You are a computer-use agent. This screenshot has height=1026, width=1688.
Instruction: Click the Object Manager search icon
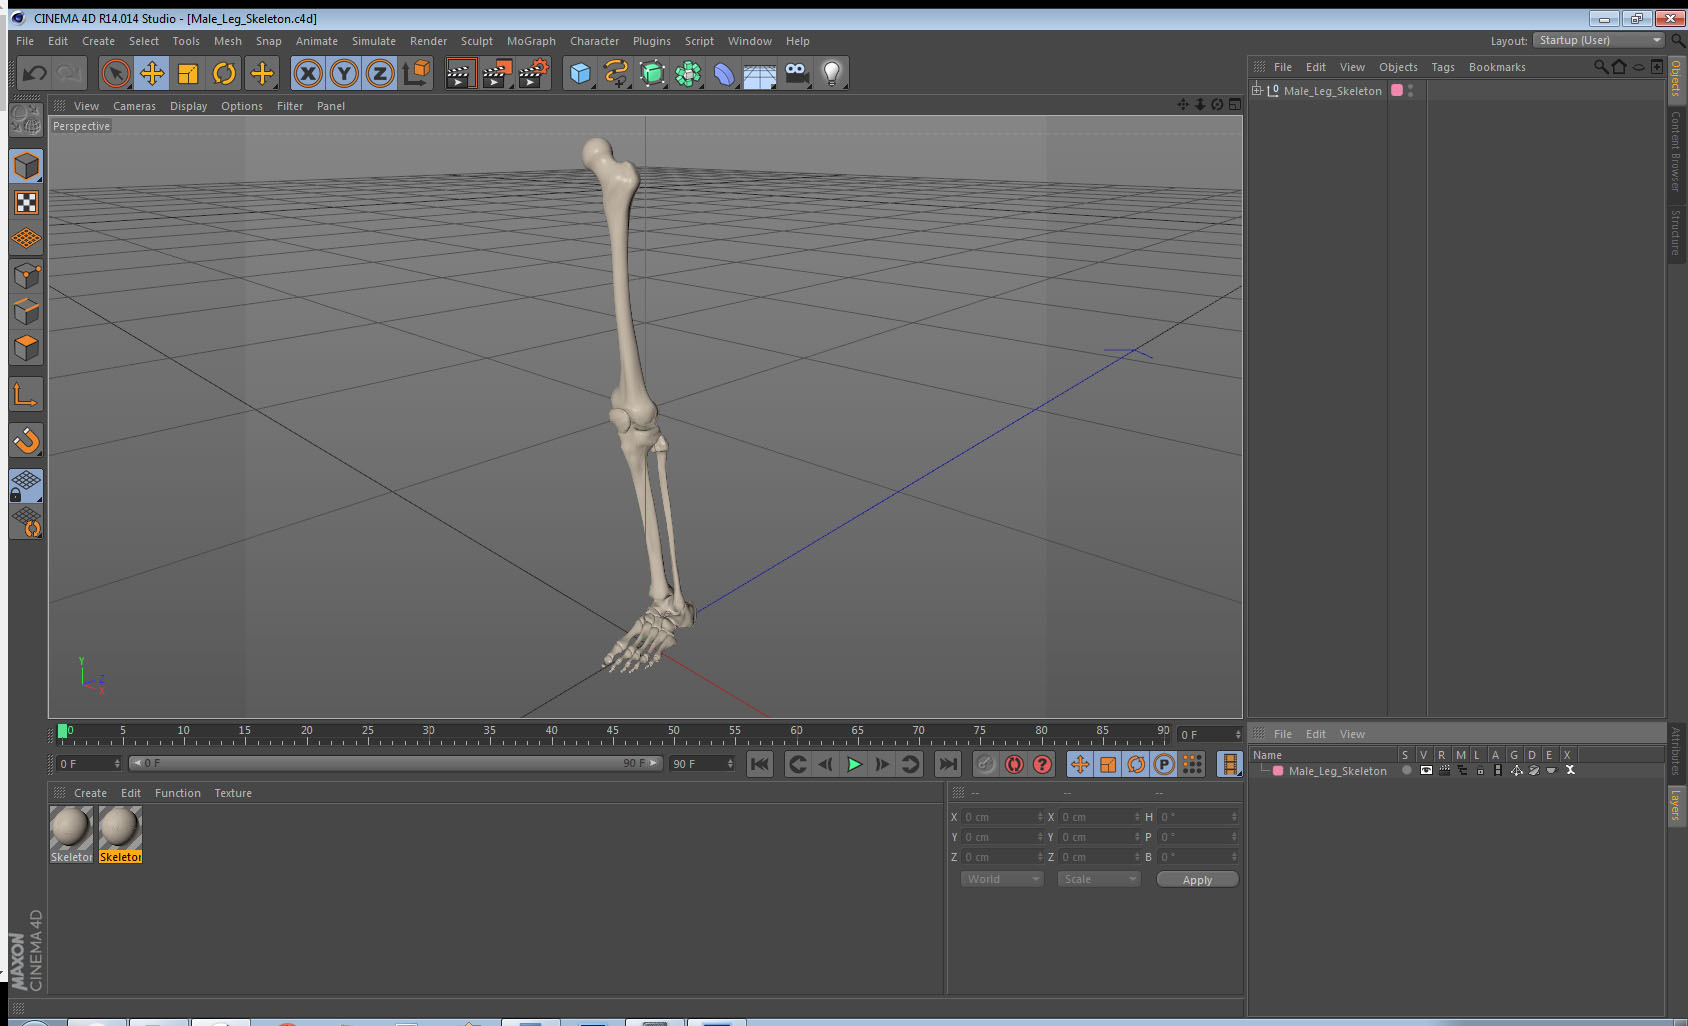[1600, 67]
